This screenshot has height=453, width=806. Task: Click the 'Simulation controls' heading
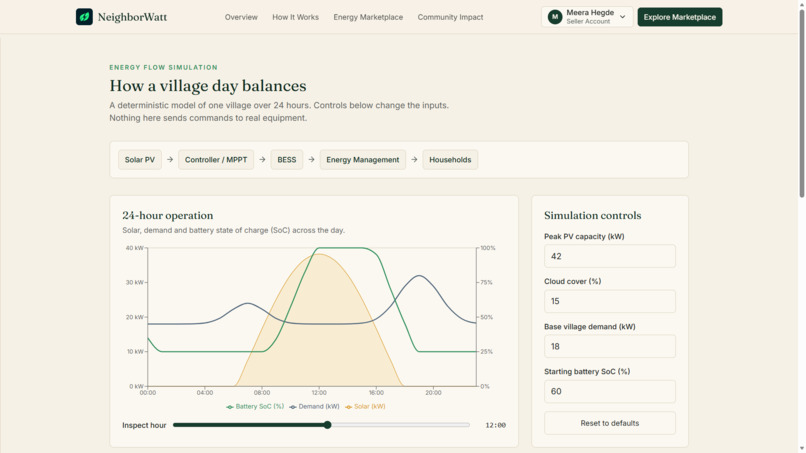(x=593, y=215)
